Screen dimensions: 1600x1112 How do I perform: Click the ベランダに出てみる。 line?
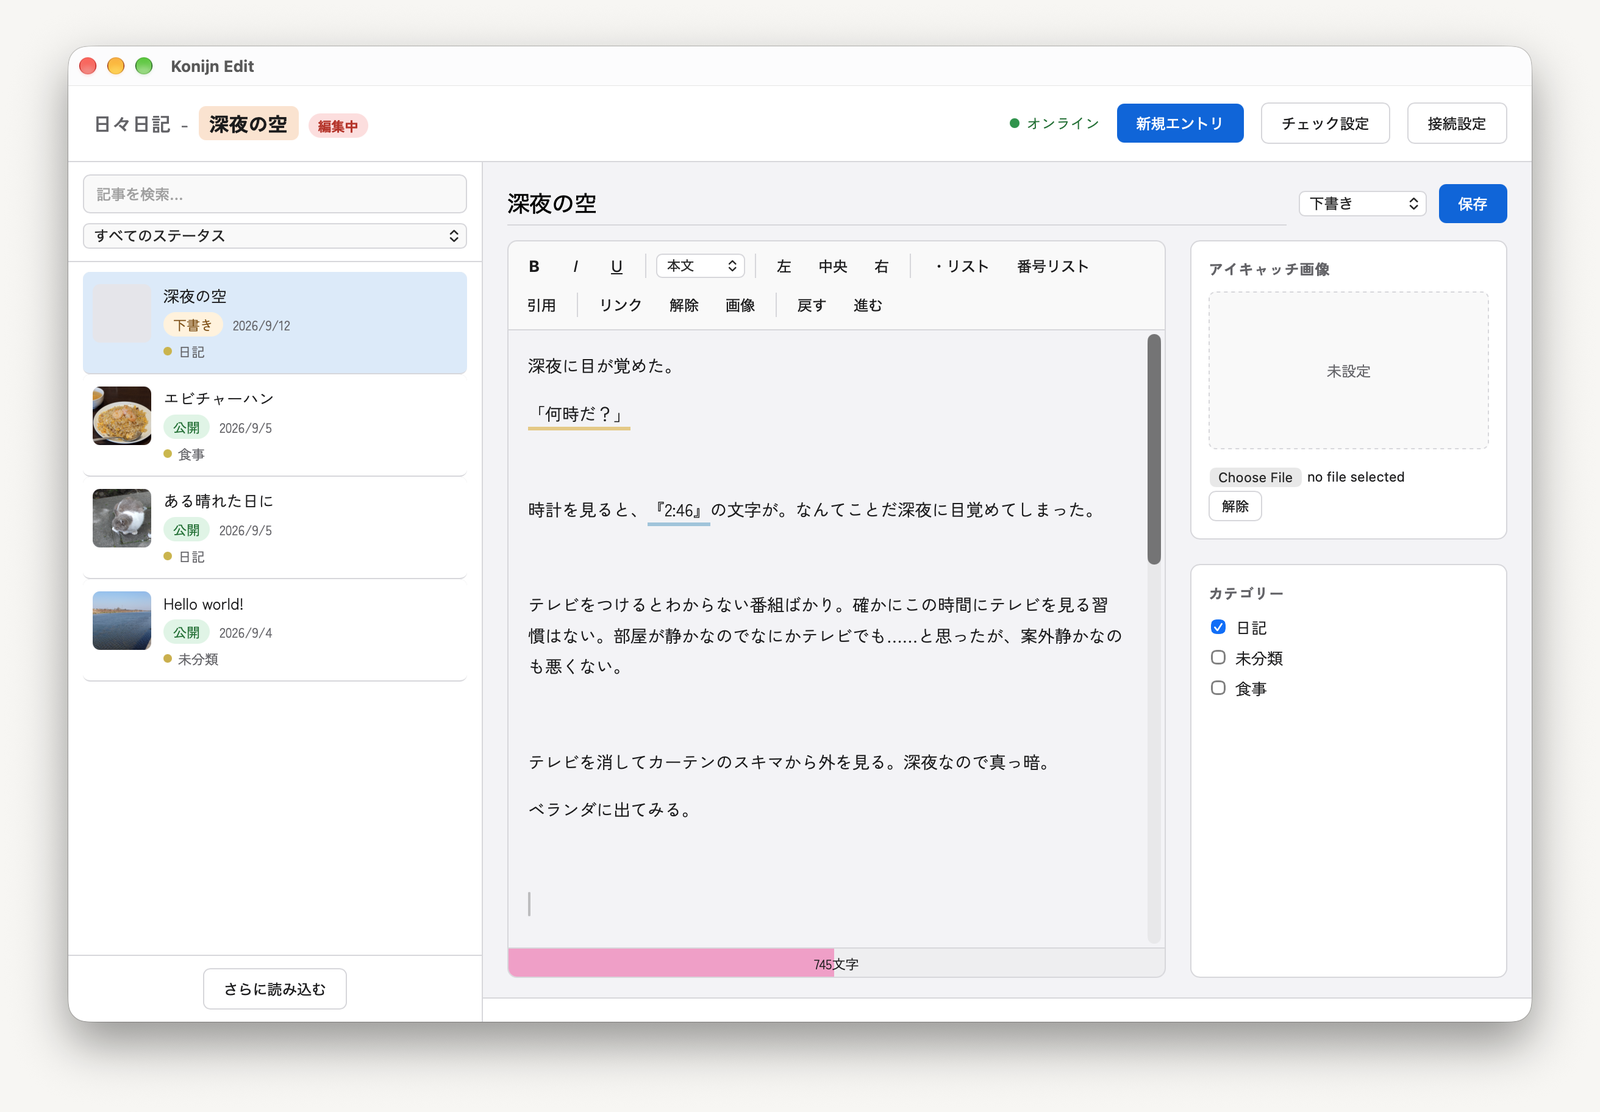pos(612,810)
